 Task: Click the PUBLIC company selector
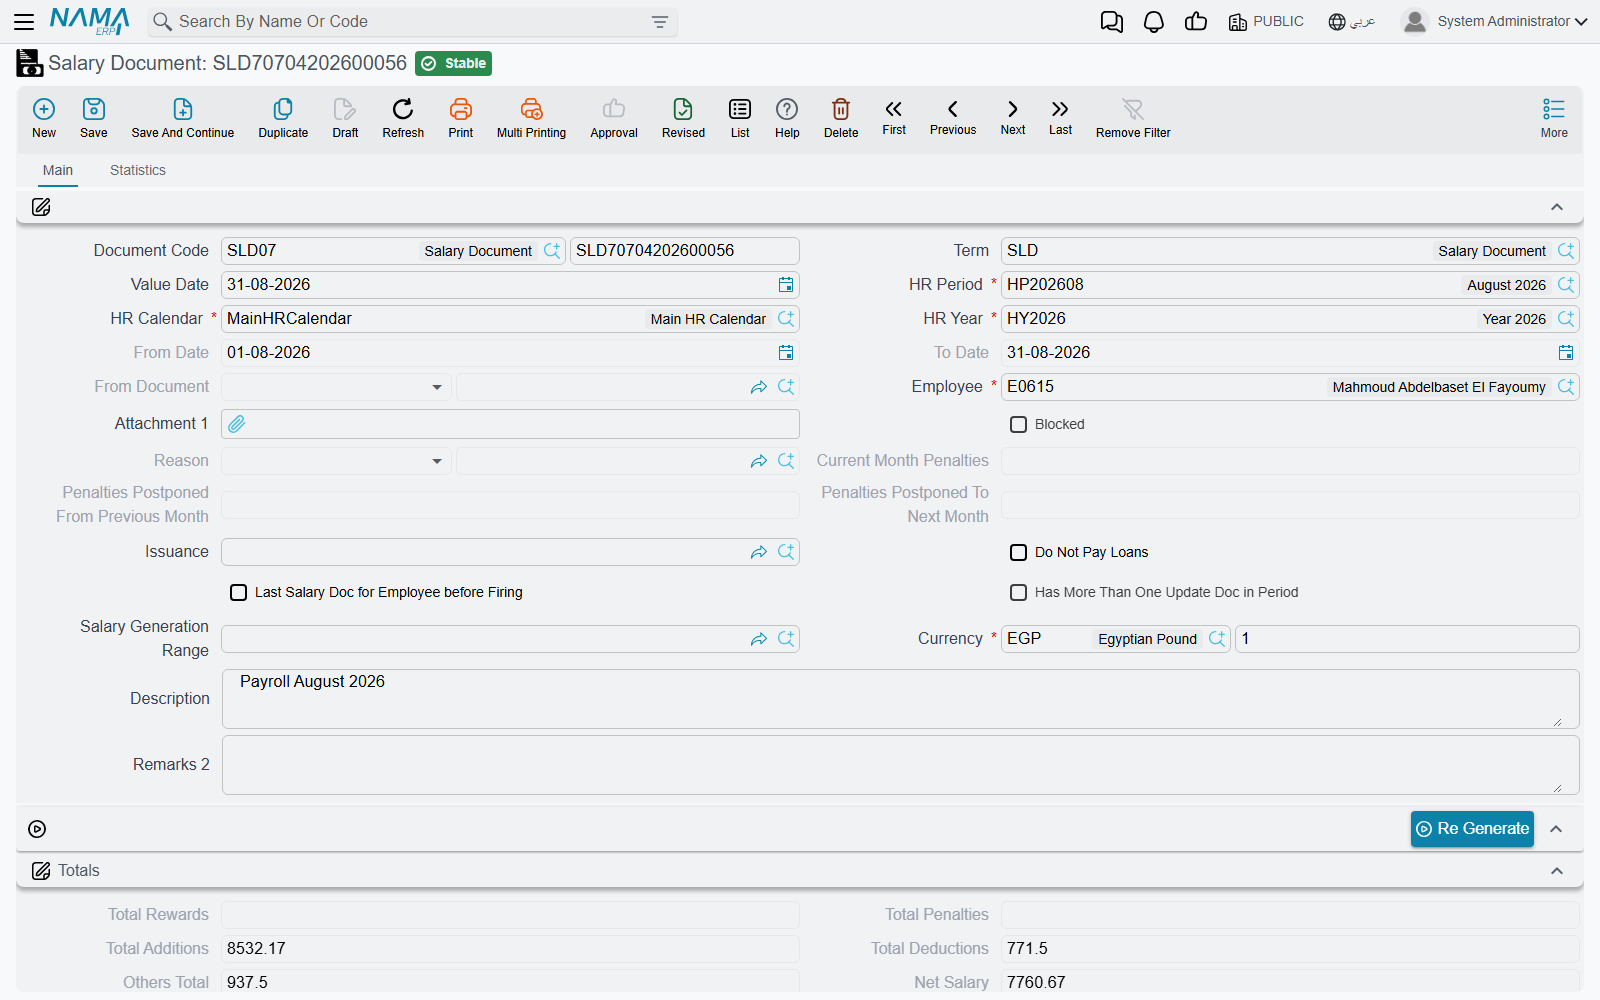pos(1266,21)
